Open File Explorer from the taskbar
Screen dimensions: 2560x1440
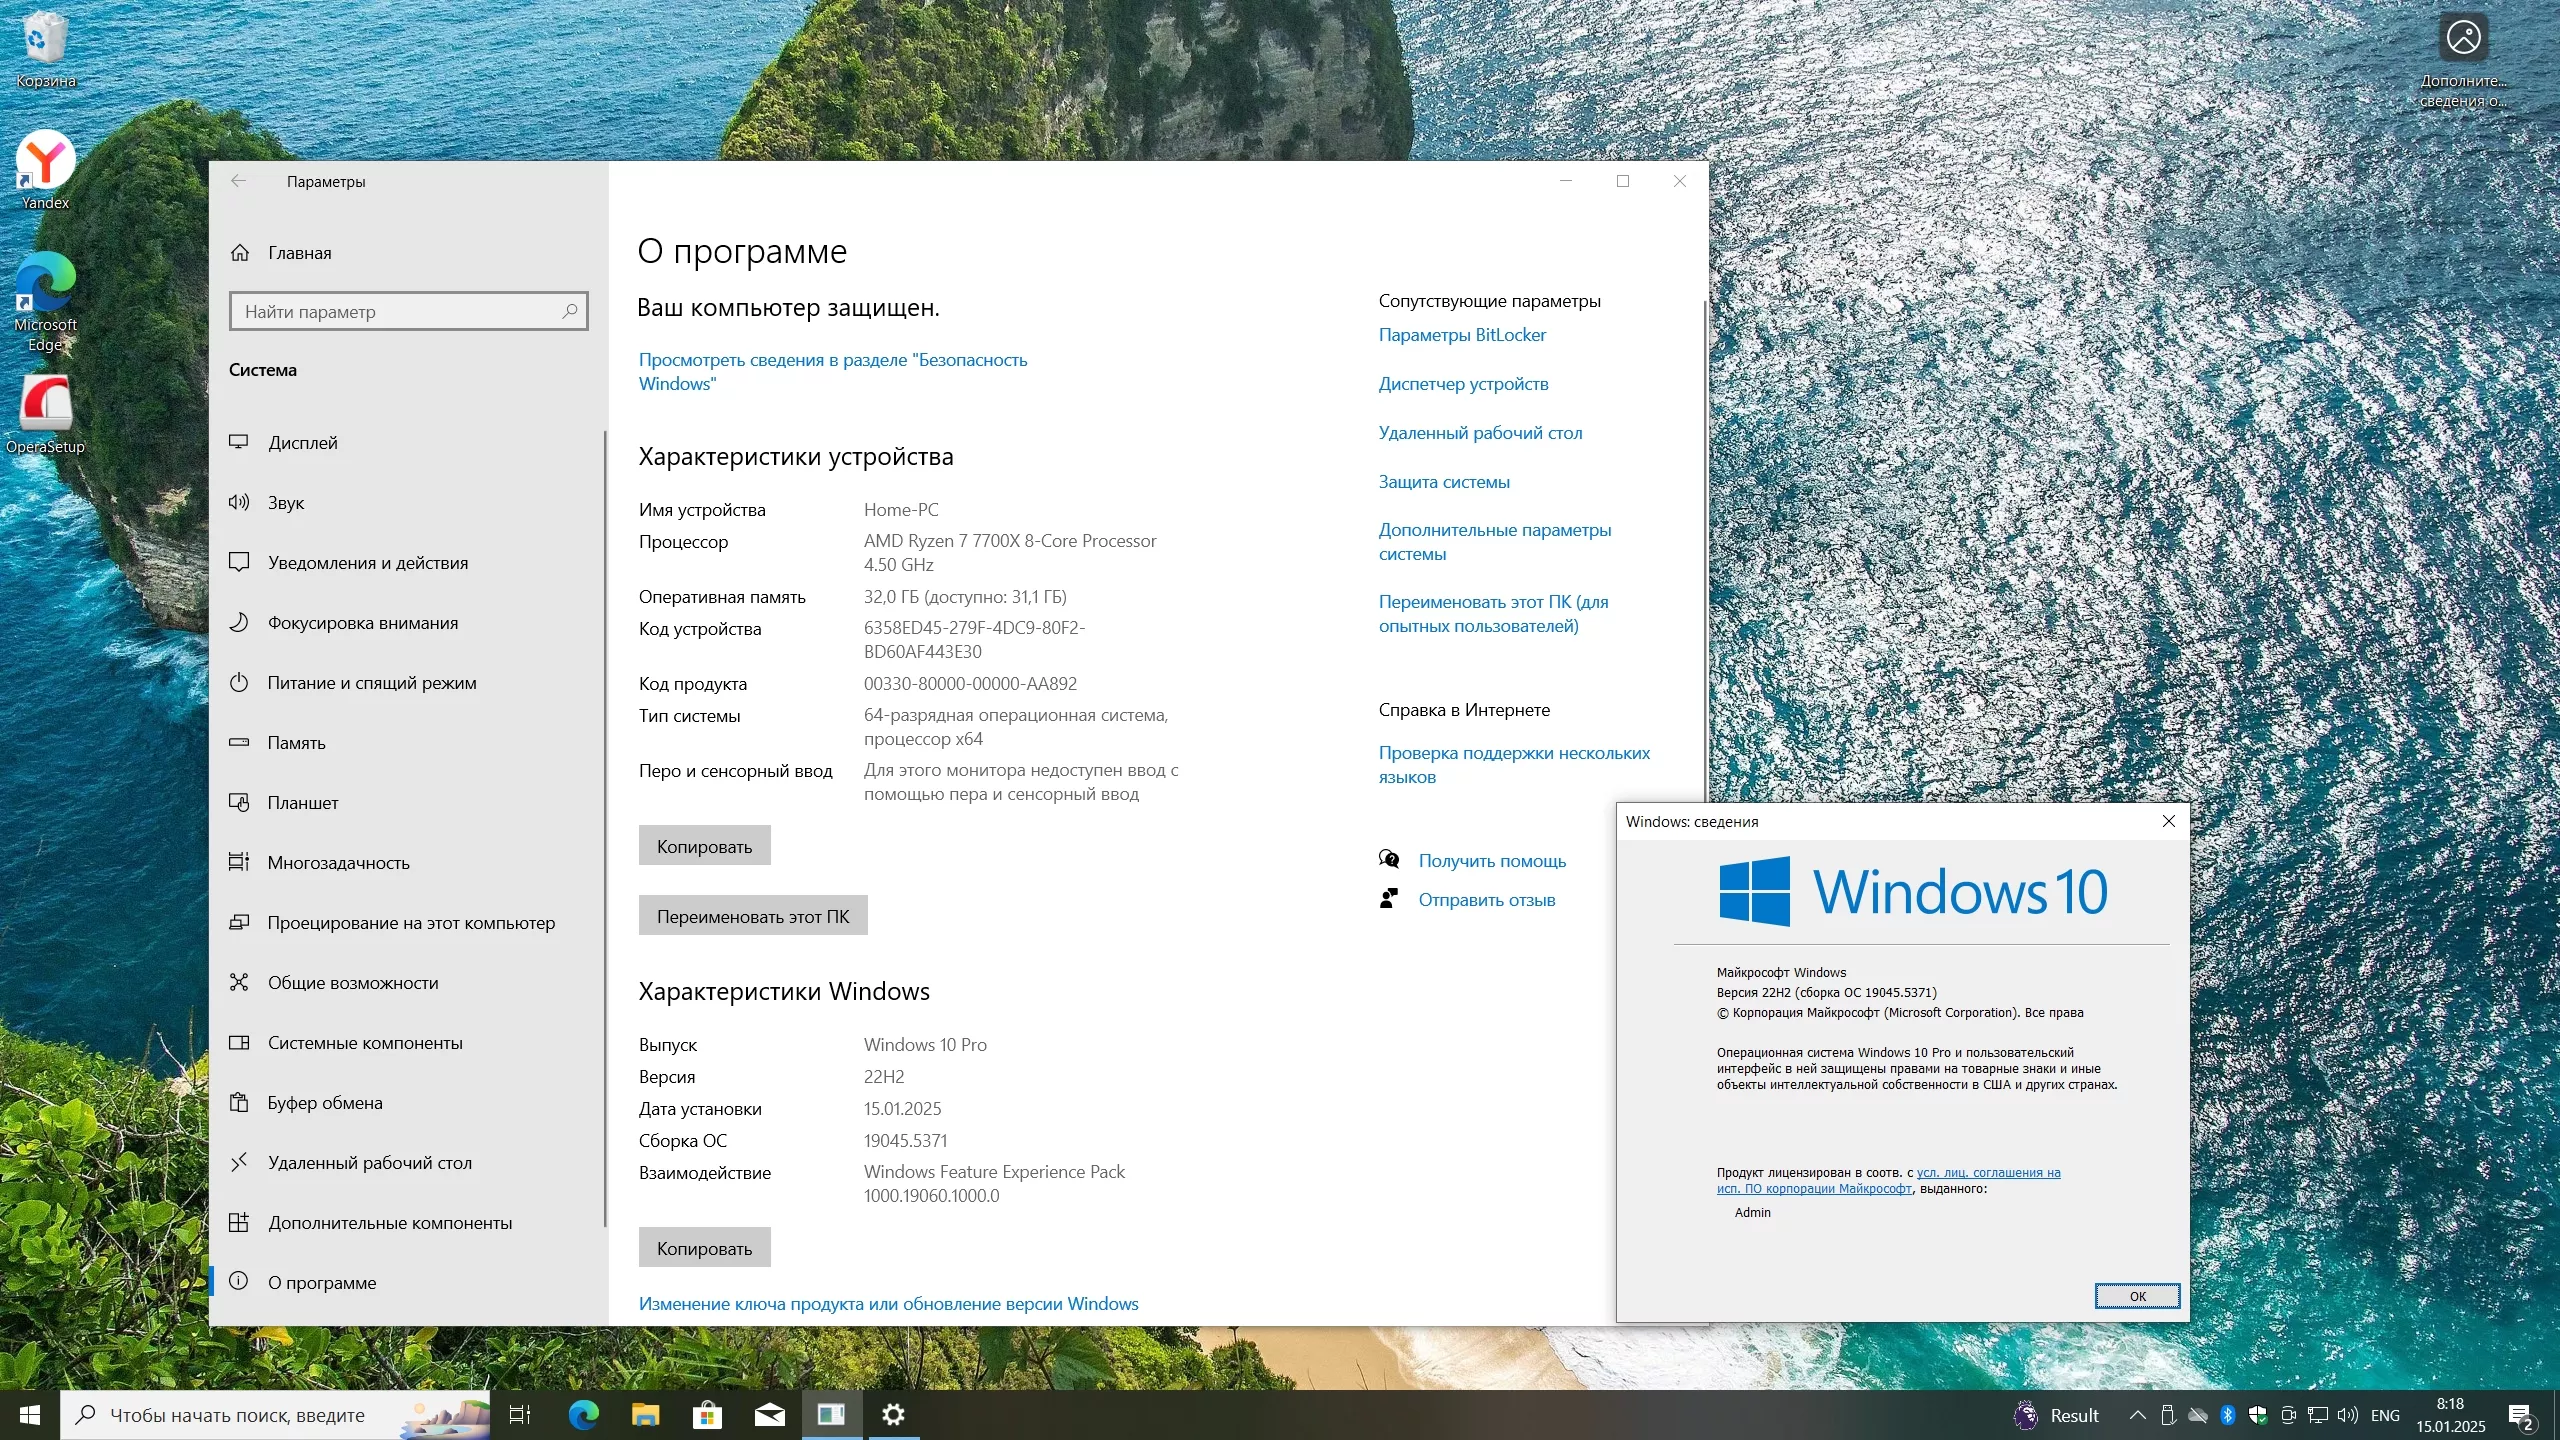coord(645,1414)
